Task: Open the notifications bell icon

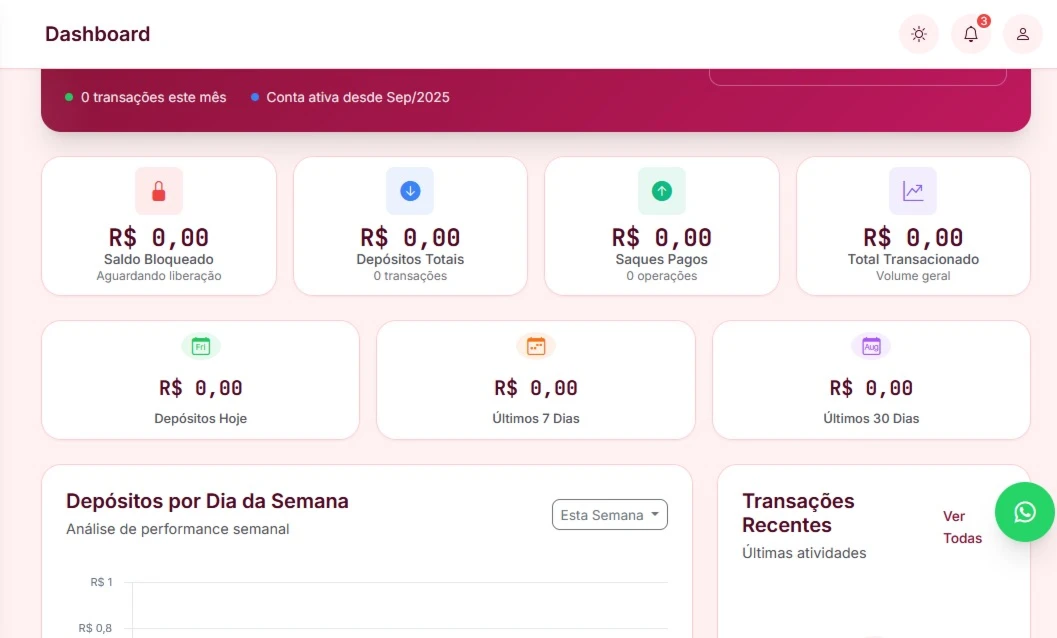Action: [x=971, y=34]
